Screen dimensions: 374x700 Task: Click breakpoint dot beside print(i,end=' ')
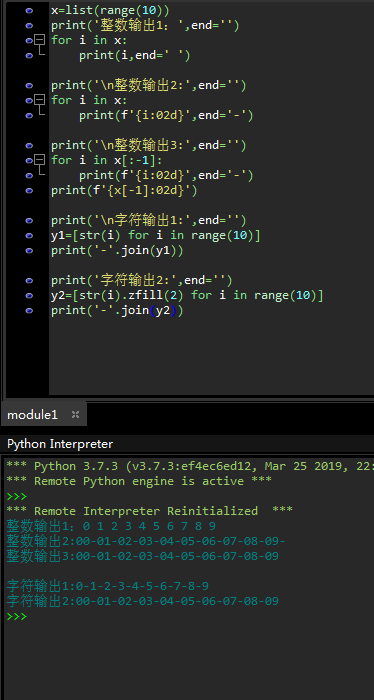coord(29,55)
